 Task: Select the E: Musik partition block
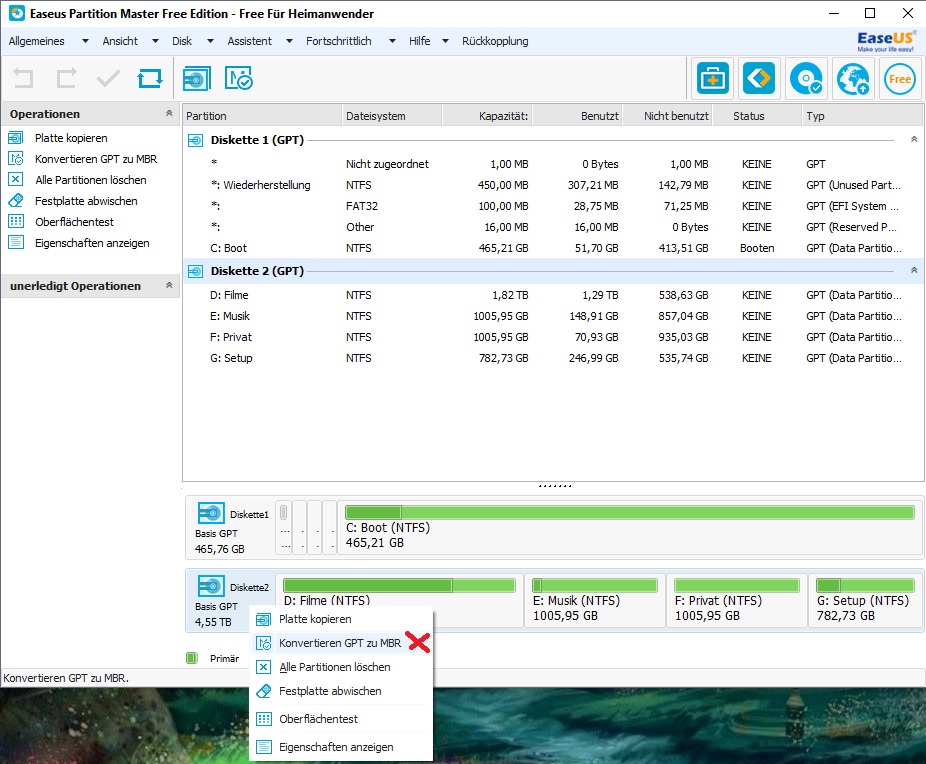click(595, 600)
